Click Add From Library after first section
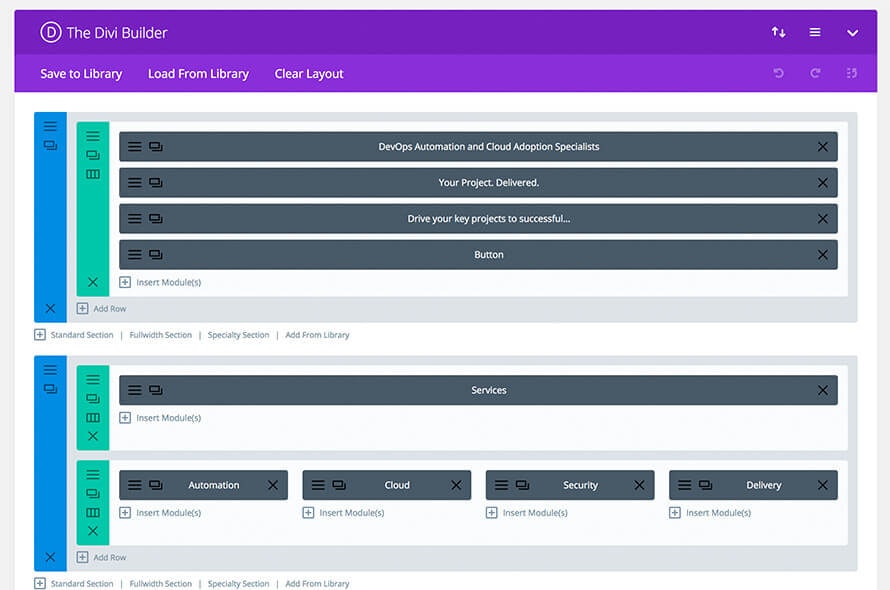 point(317,335)
